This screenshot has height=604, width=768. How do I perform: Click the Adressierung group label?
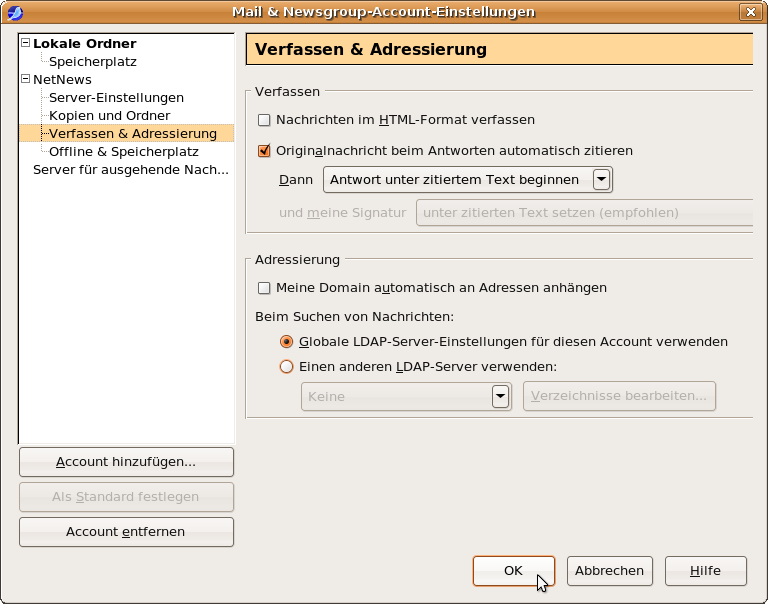[297, 260]
